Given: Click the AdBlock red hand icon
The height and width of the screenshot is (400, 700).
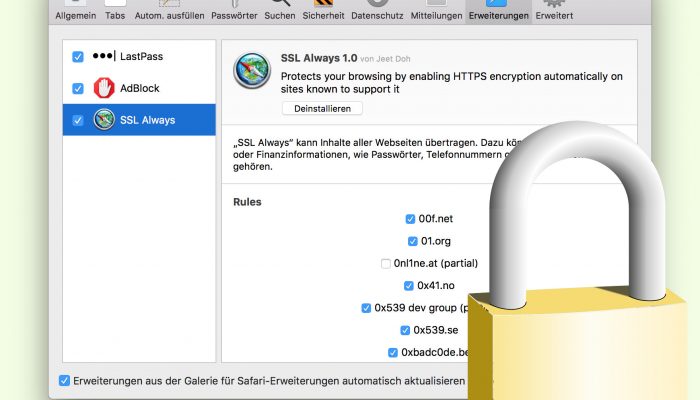Looking at the screenshot, I should pos(104,88).
